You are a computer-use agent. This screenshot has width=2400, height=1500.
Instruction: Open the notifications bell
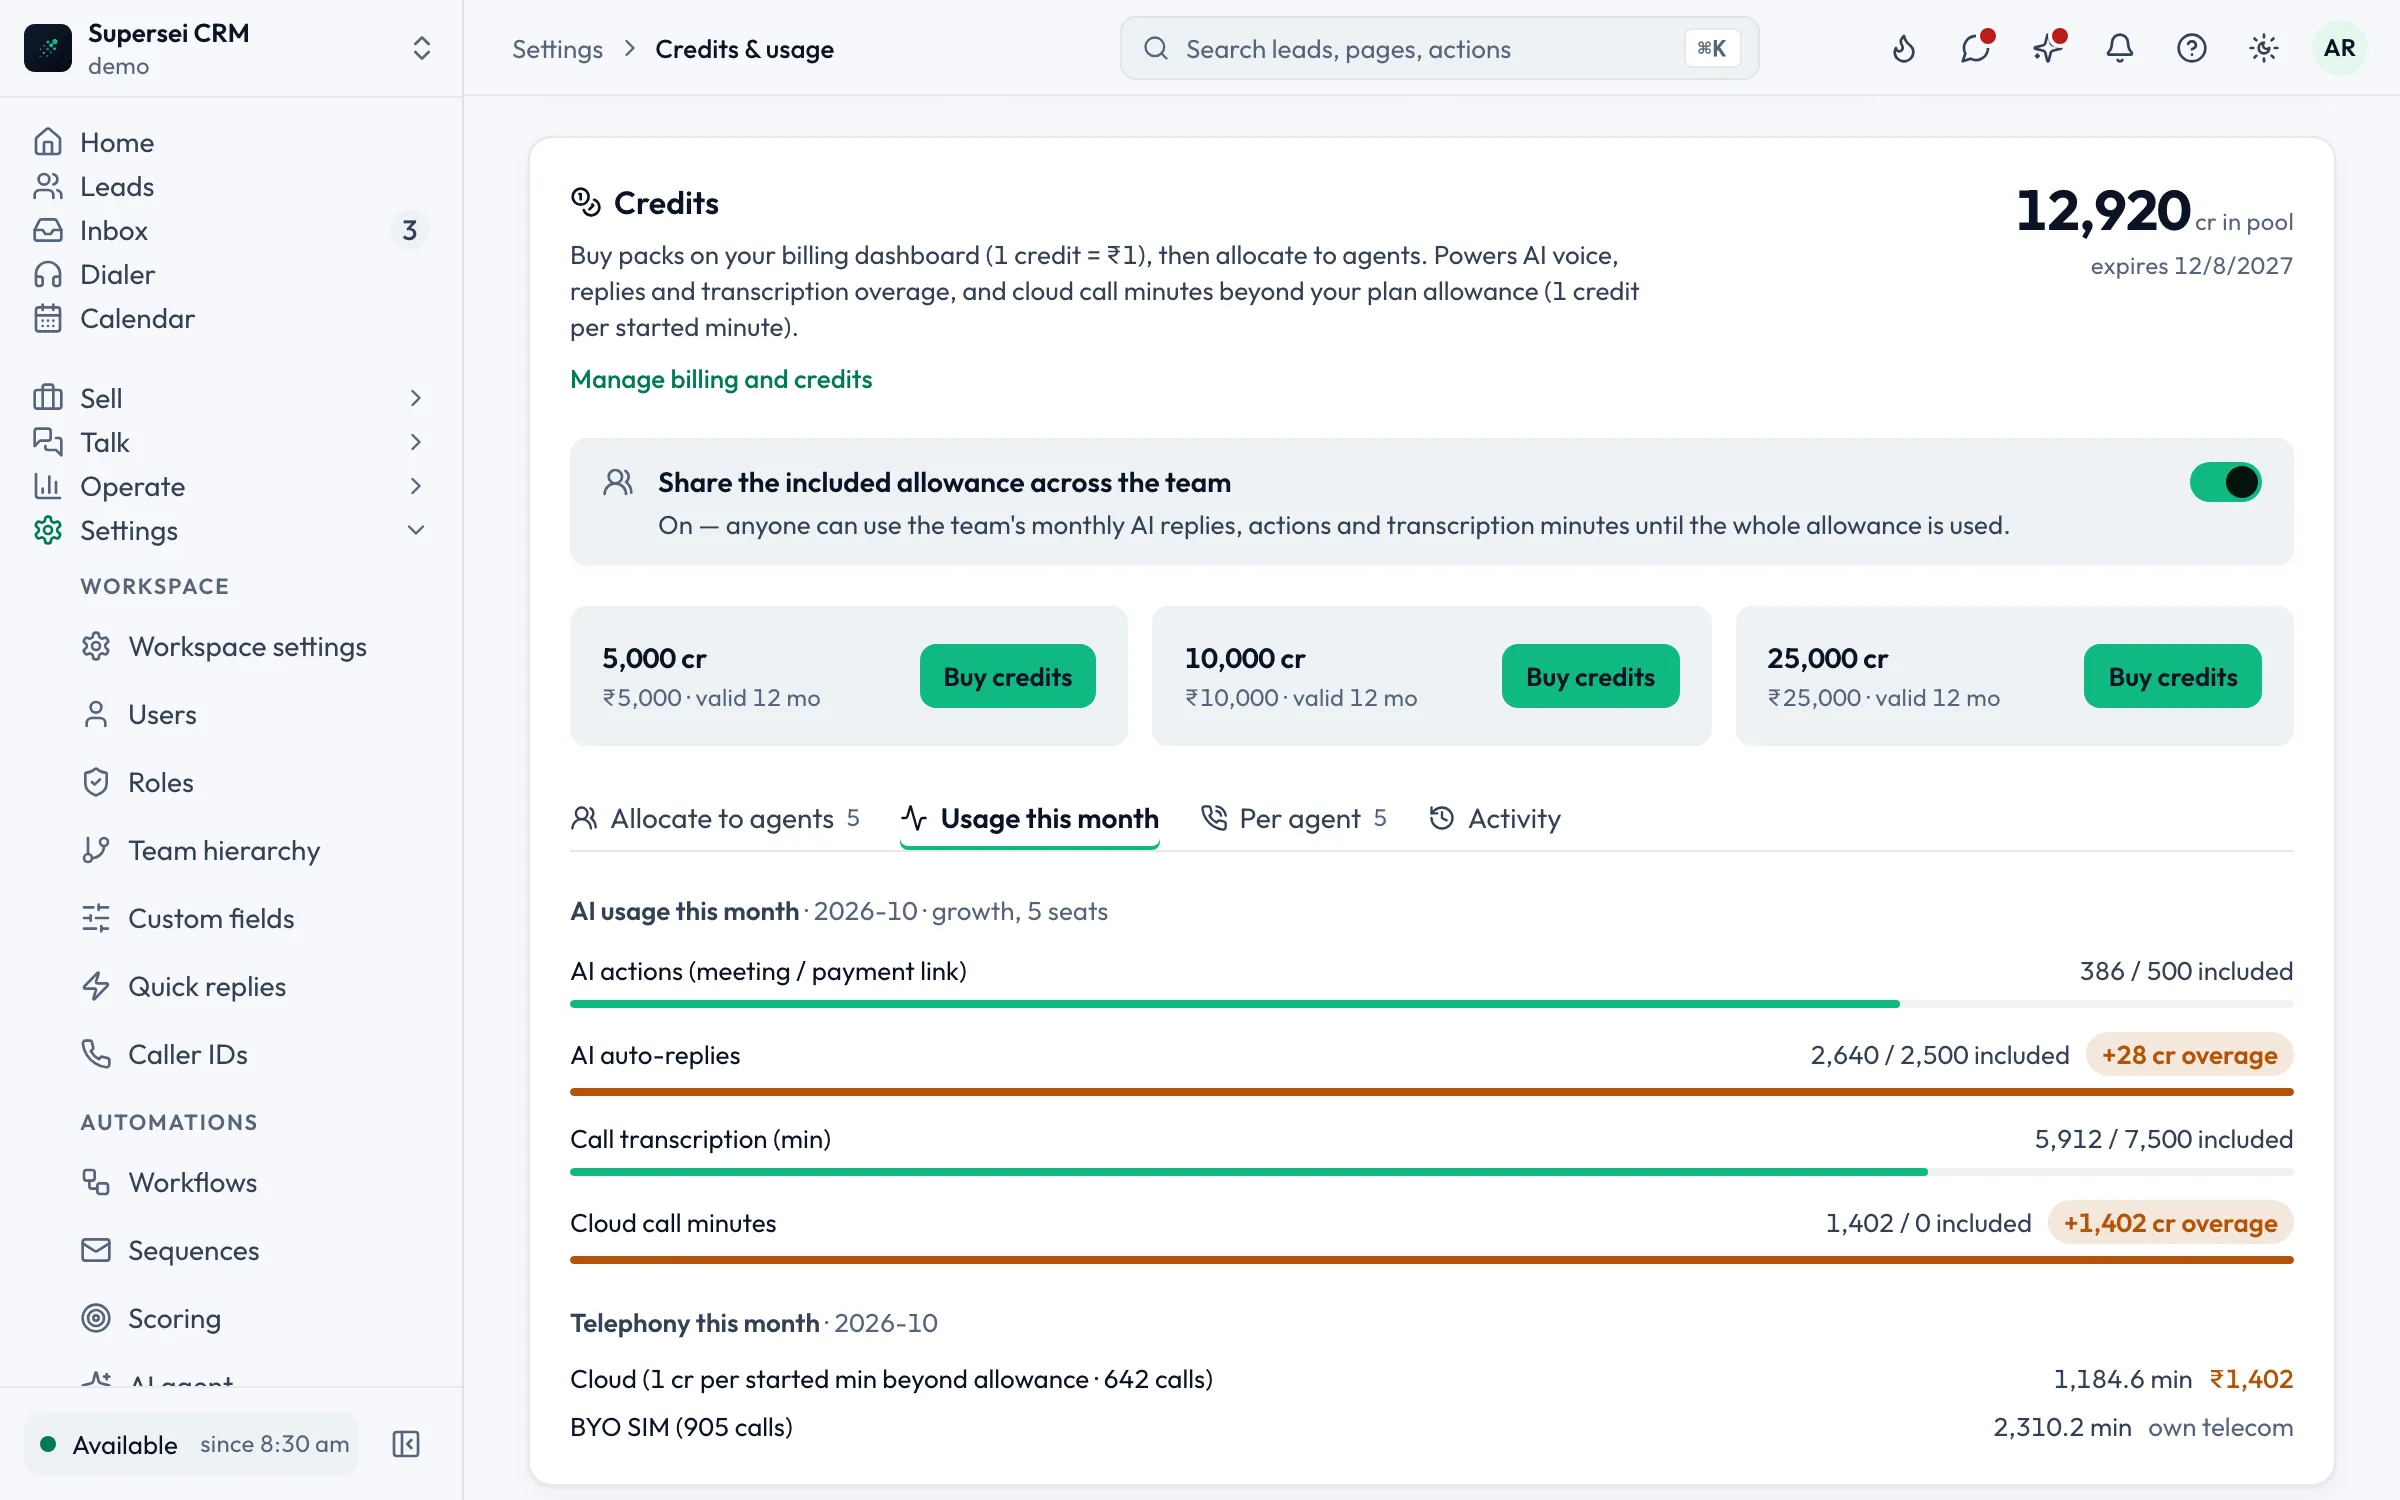pos(2119,48)
